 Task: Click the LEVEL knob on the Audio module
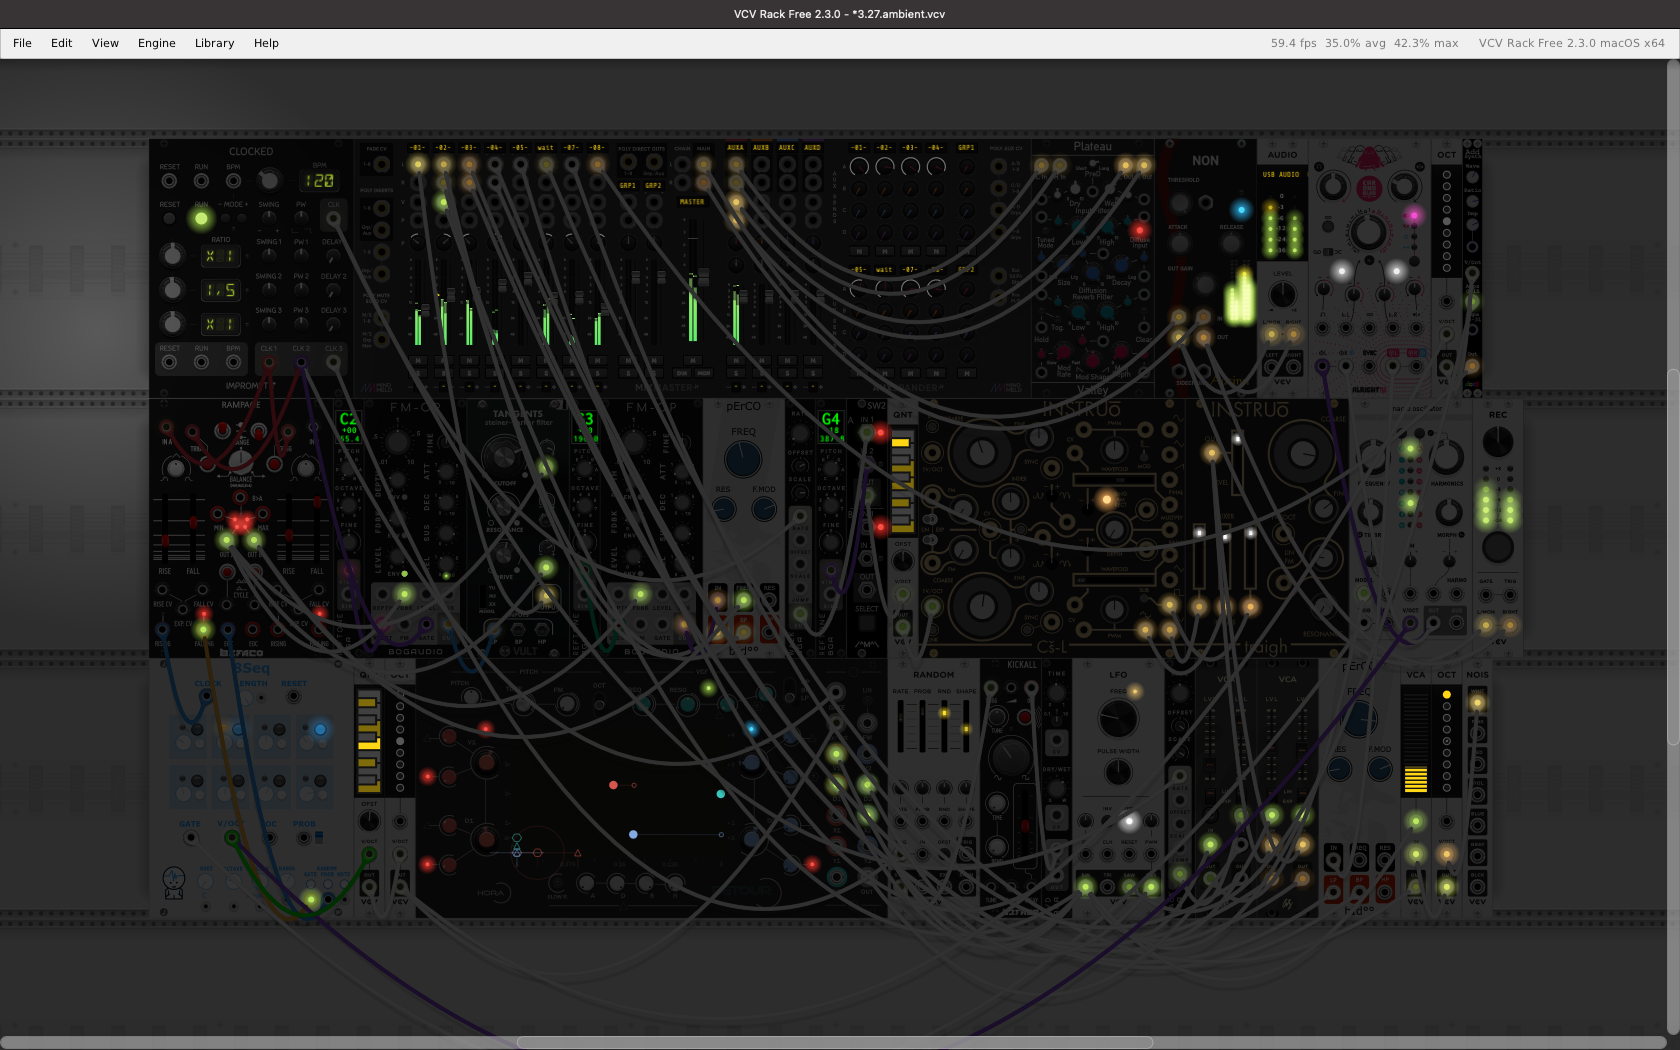click(x=1282, y=295)
